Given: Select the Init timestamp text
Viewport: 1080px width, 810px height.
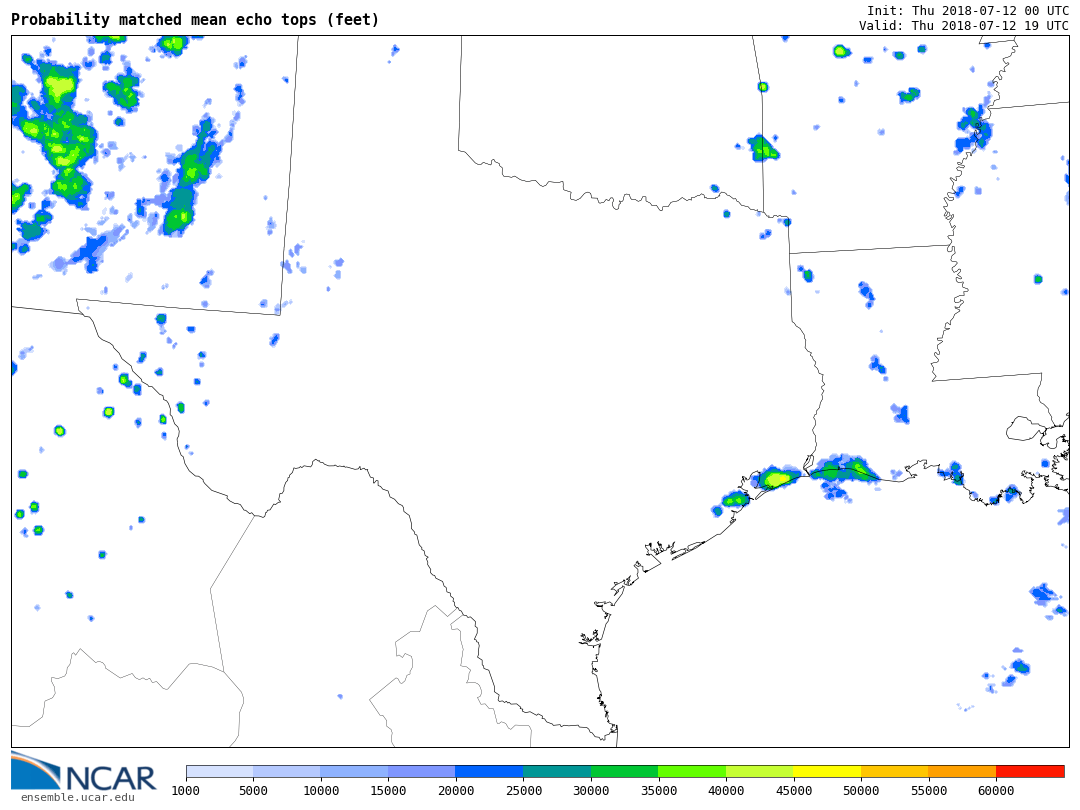Looking at the screenshot, I should (967, 11).
